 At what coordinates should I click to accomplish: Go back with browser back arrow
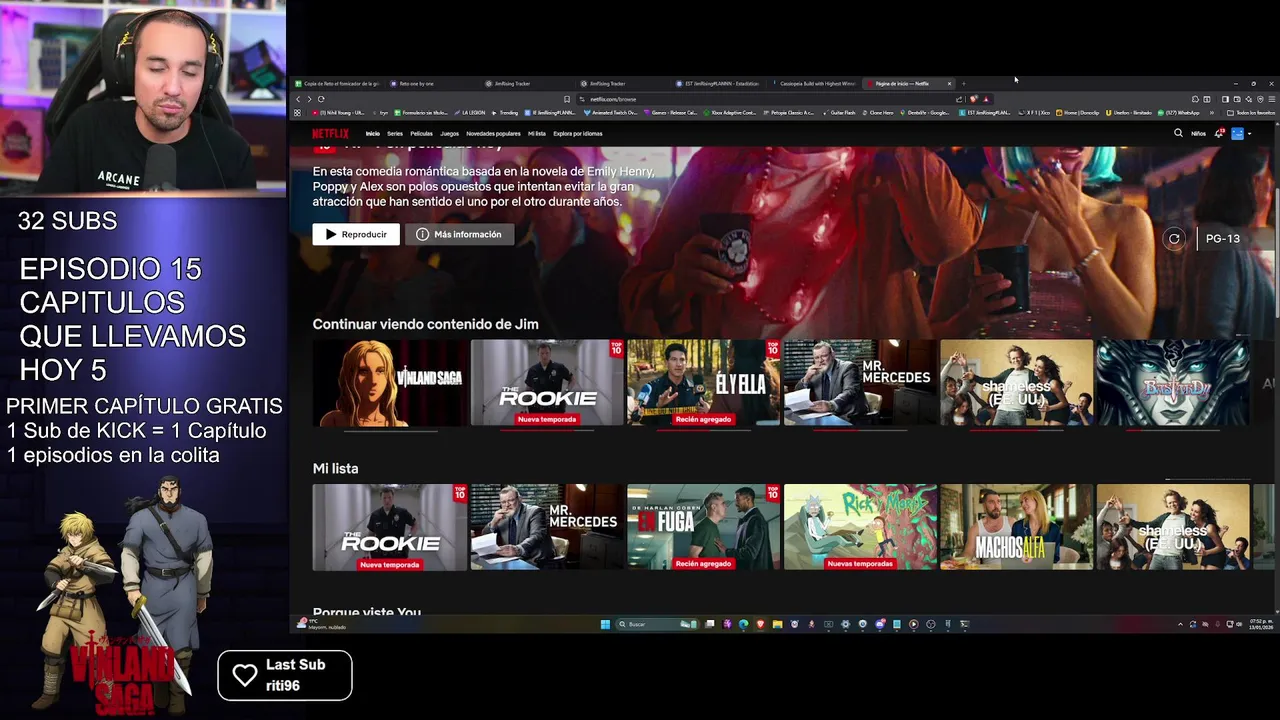click(297, 99)
